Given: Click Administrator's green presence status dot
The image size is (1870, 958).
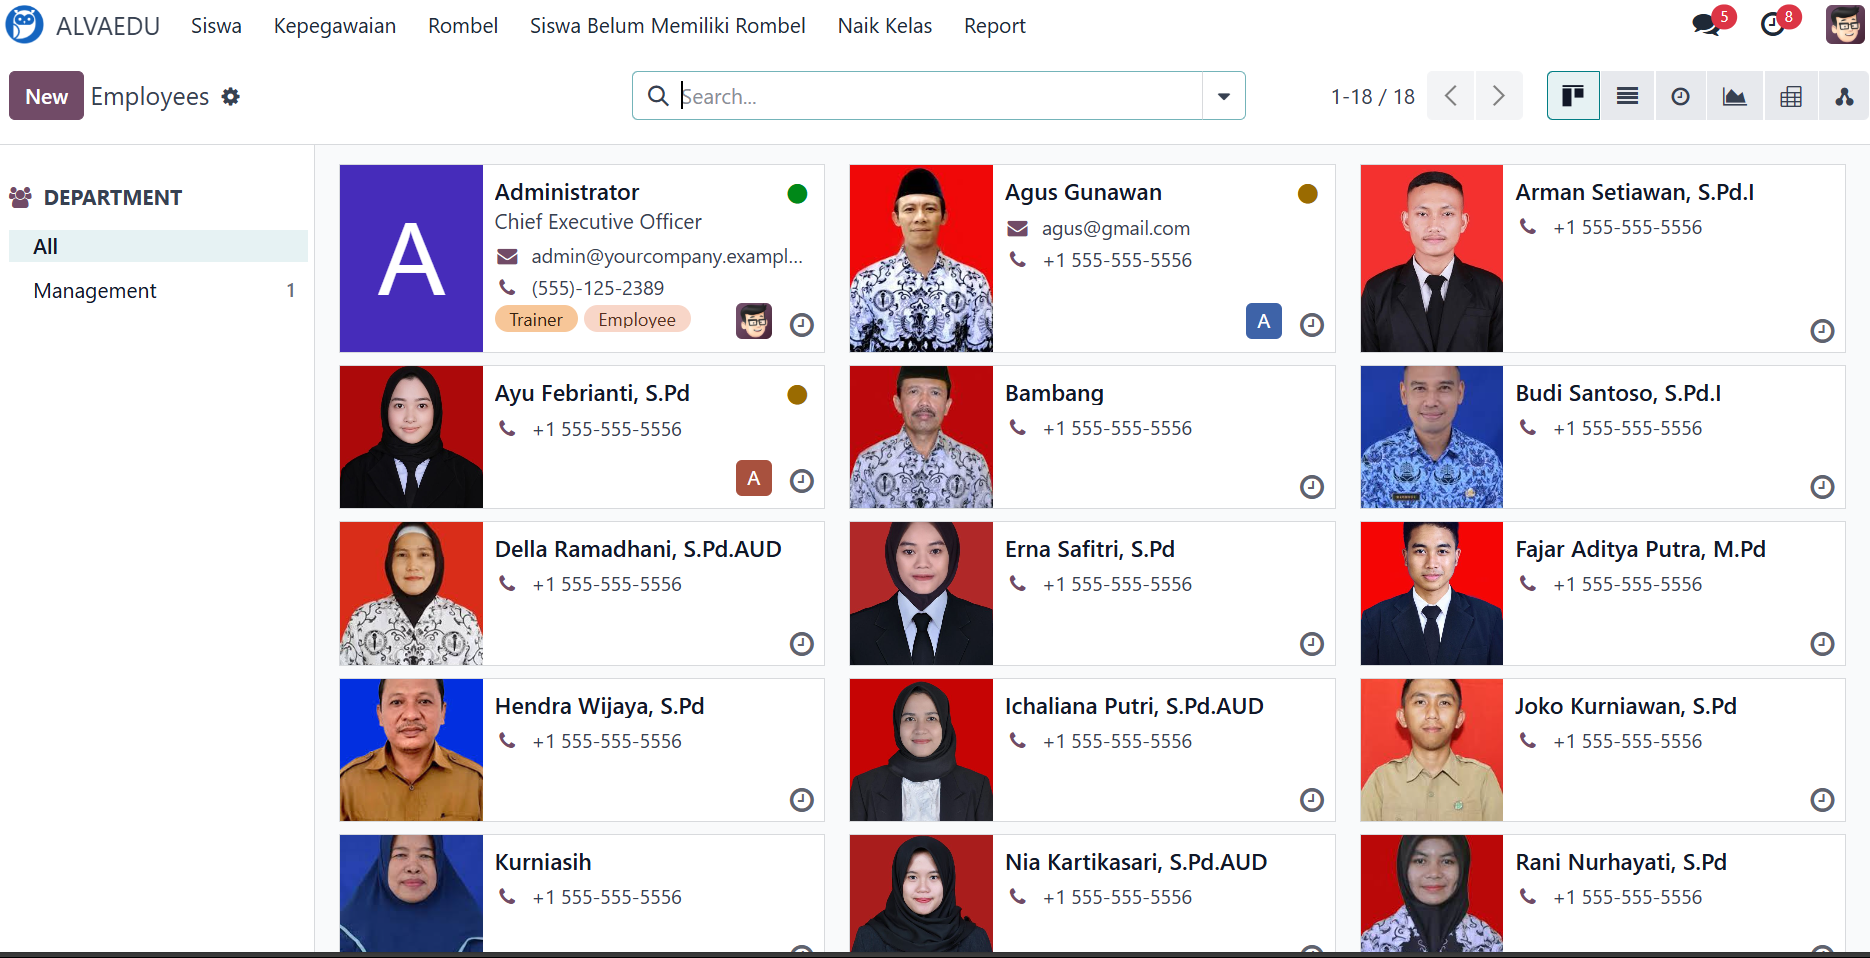Looking at the screenshot, I should 797,194.
